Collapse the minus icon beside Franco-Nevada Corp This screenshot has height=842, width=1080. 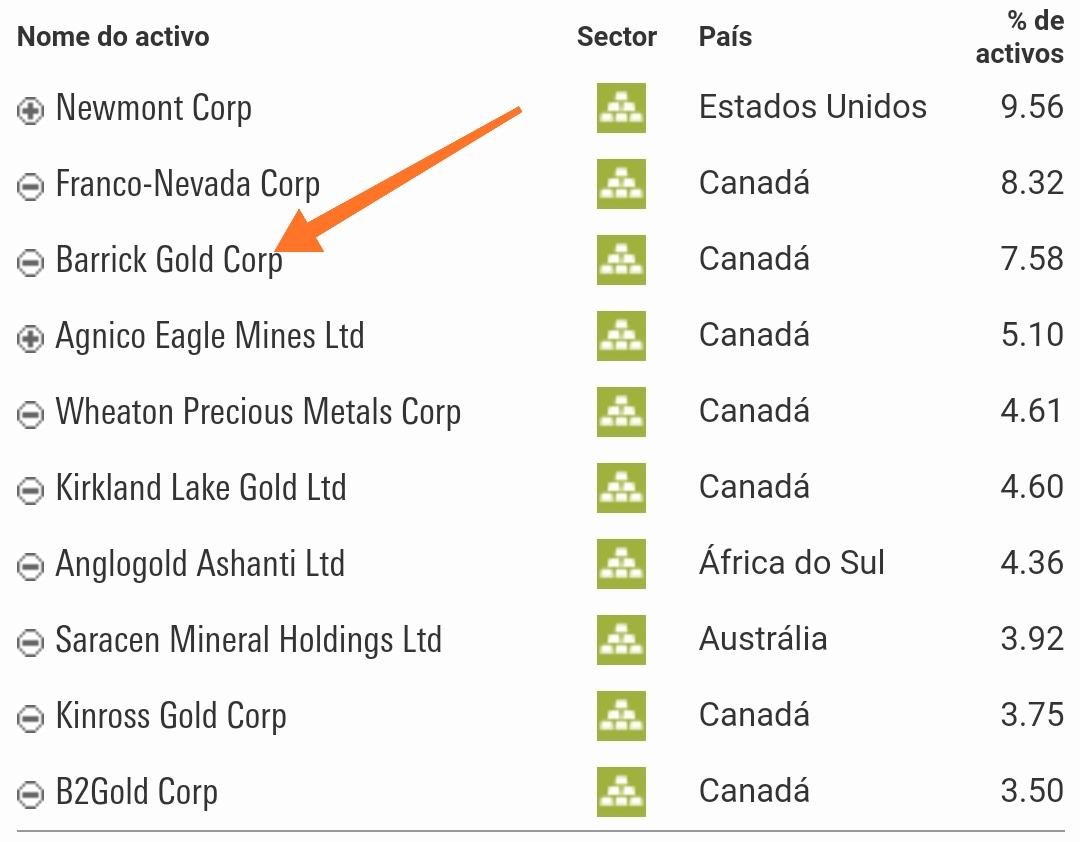coord(31,187)
